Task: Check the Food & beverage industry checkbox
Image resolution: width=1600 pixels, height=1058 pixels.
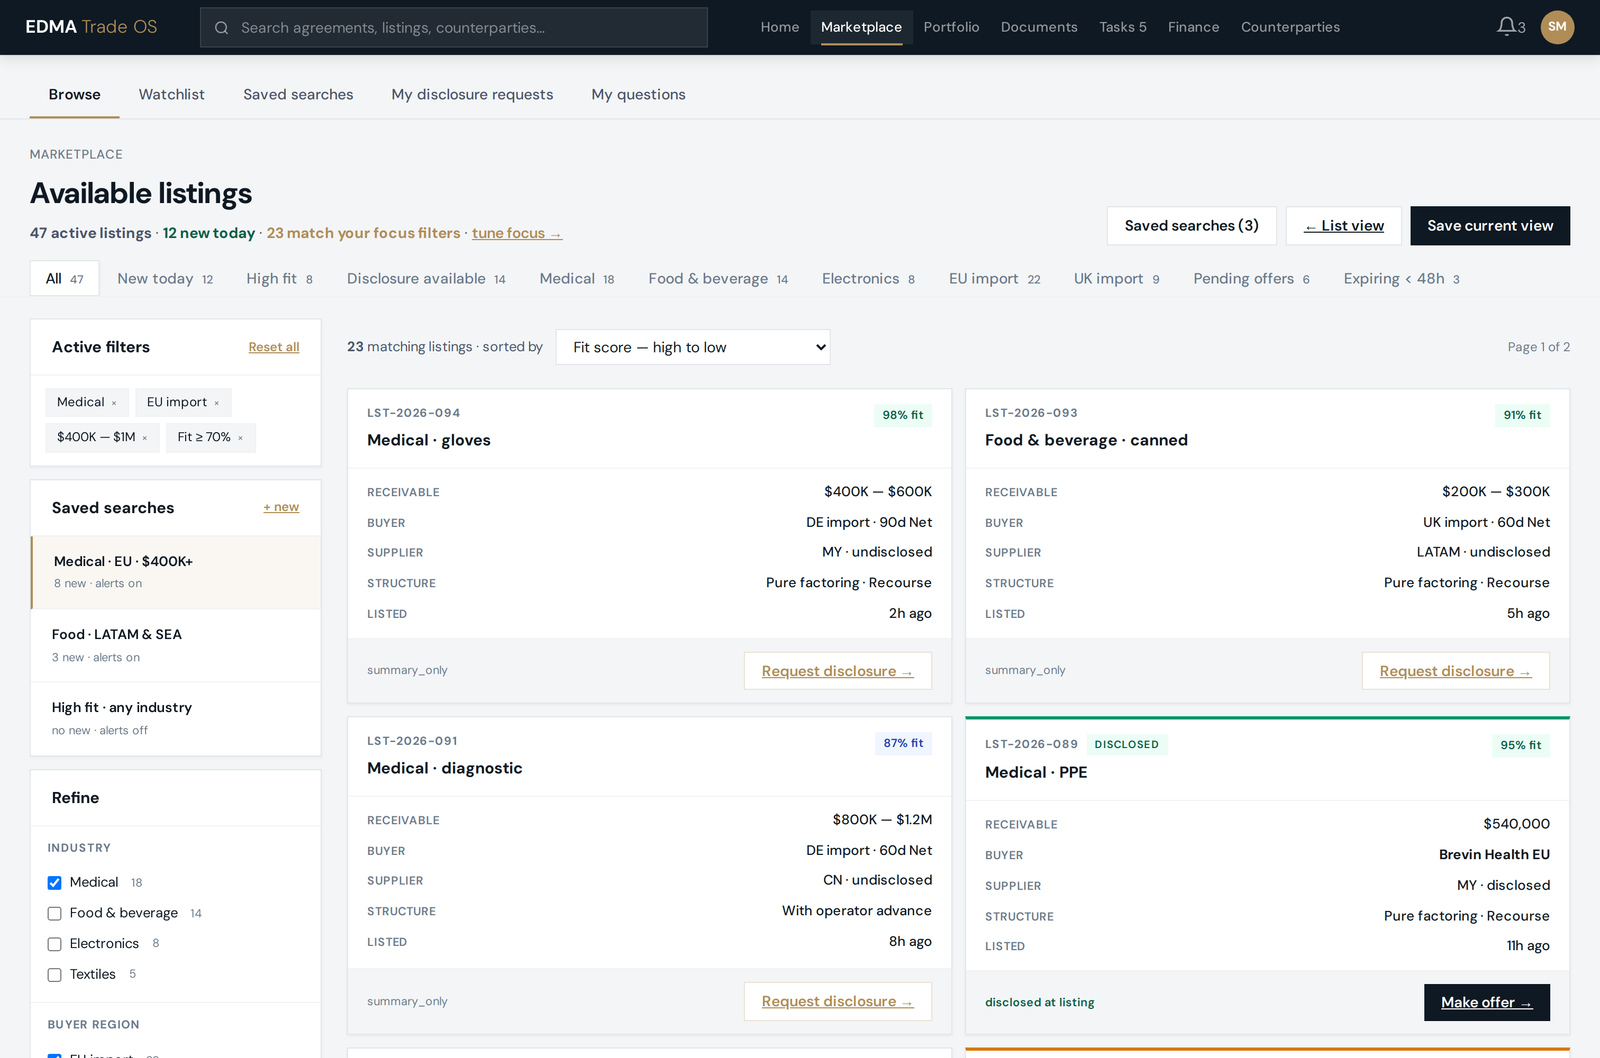Action: tap(55, 914)
